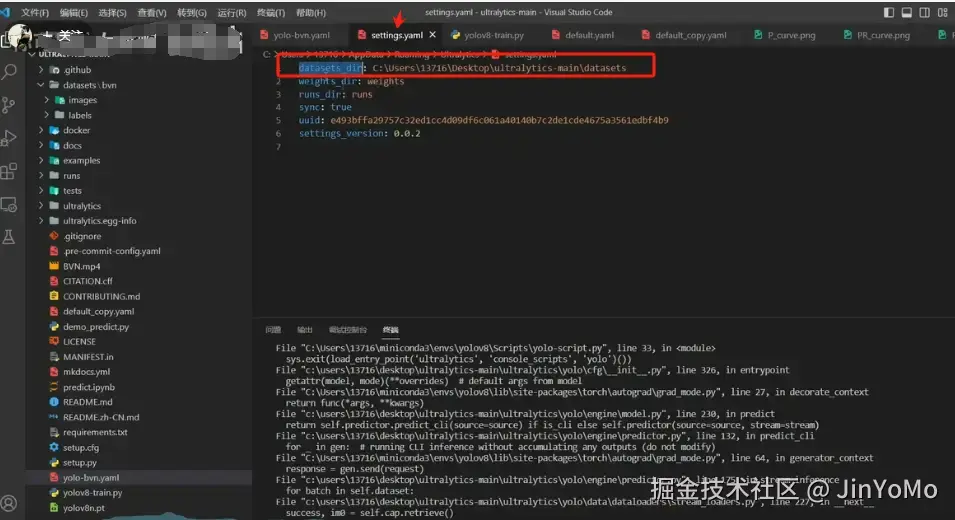This screenshot has height=520, width=955.
Task: Open LICENSE file
Action: [79, 342]
